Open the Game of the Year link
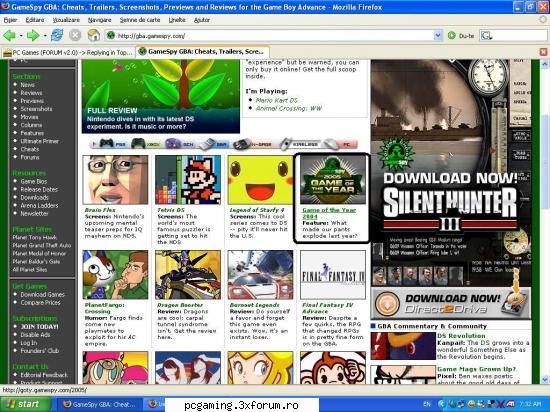This screenshot has height=412, width=550. (x=329, y=213)
